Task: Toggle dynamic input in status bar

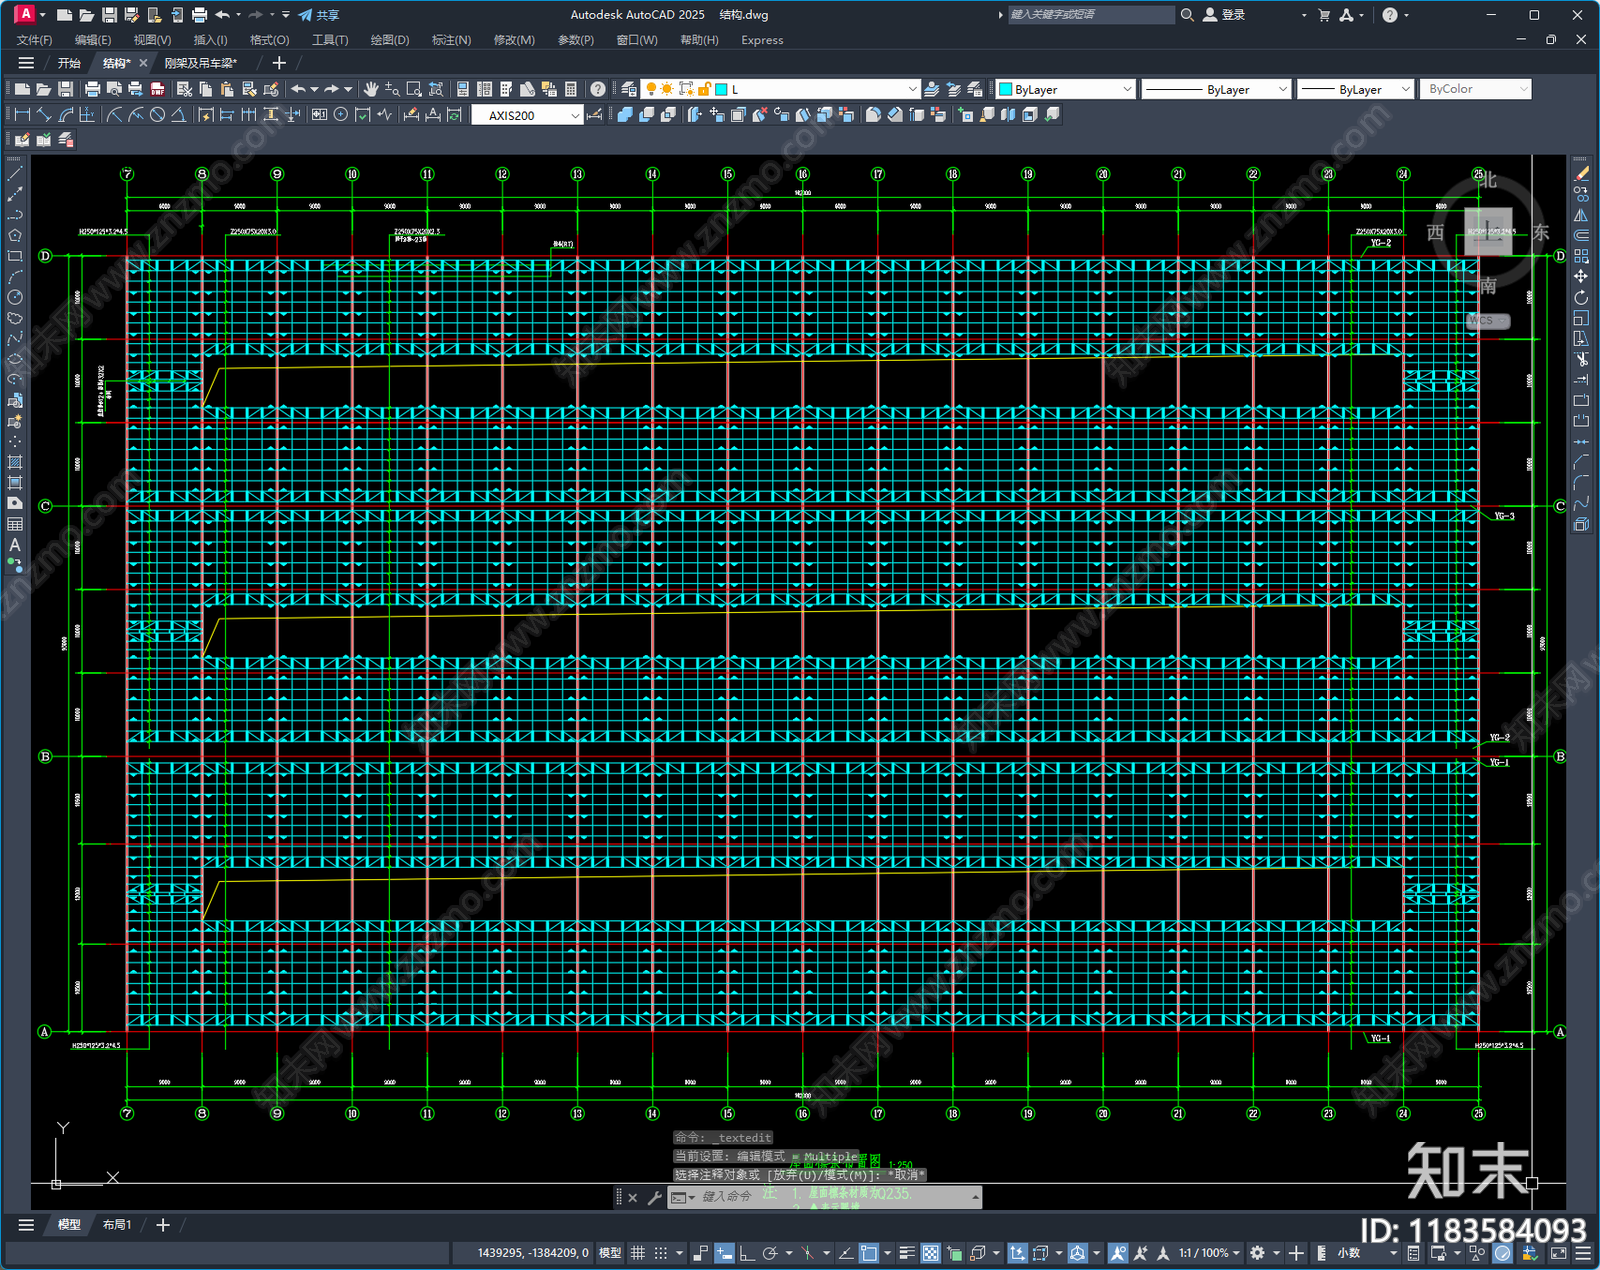Action: click(x=724, y=1253)
